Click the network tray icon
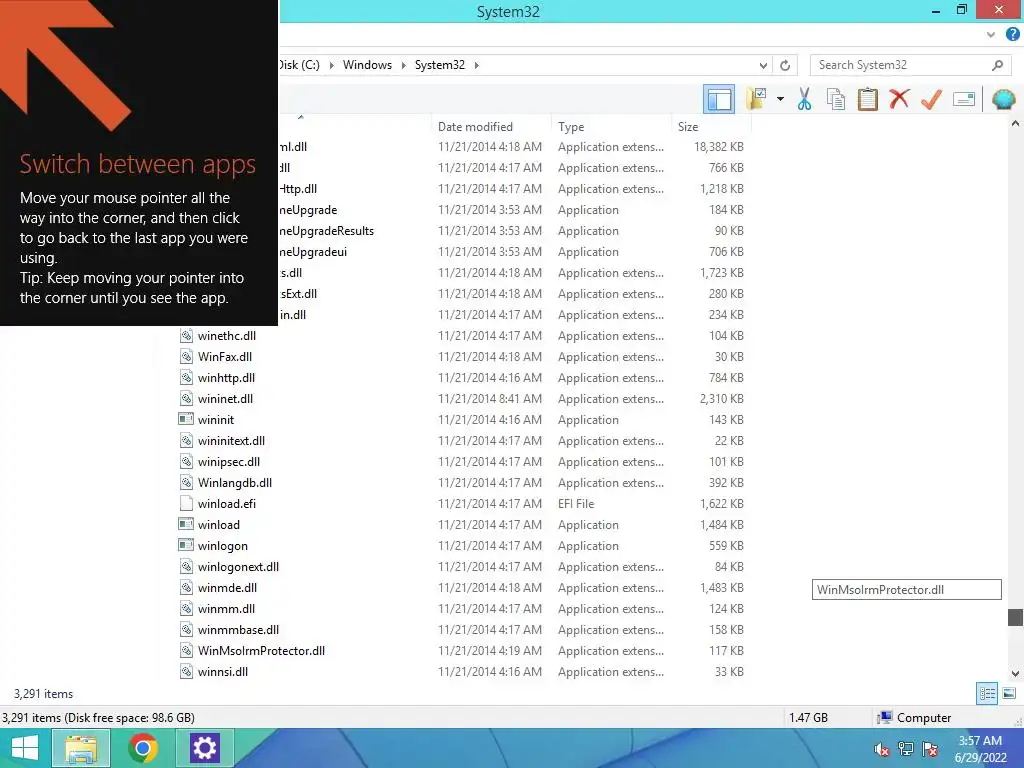The width and height of the screenshot is (1024, 768). tap(905, 750)
